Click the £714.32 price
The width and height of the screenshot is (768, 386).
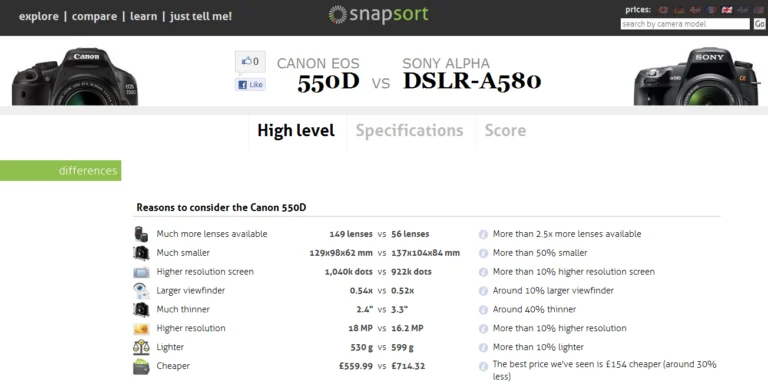coord(408,366)
